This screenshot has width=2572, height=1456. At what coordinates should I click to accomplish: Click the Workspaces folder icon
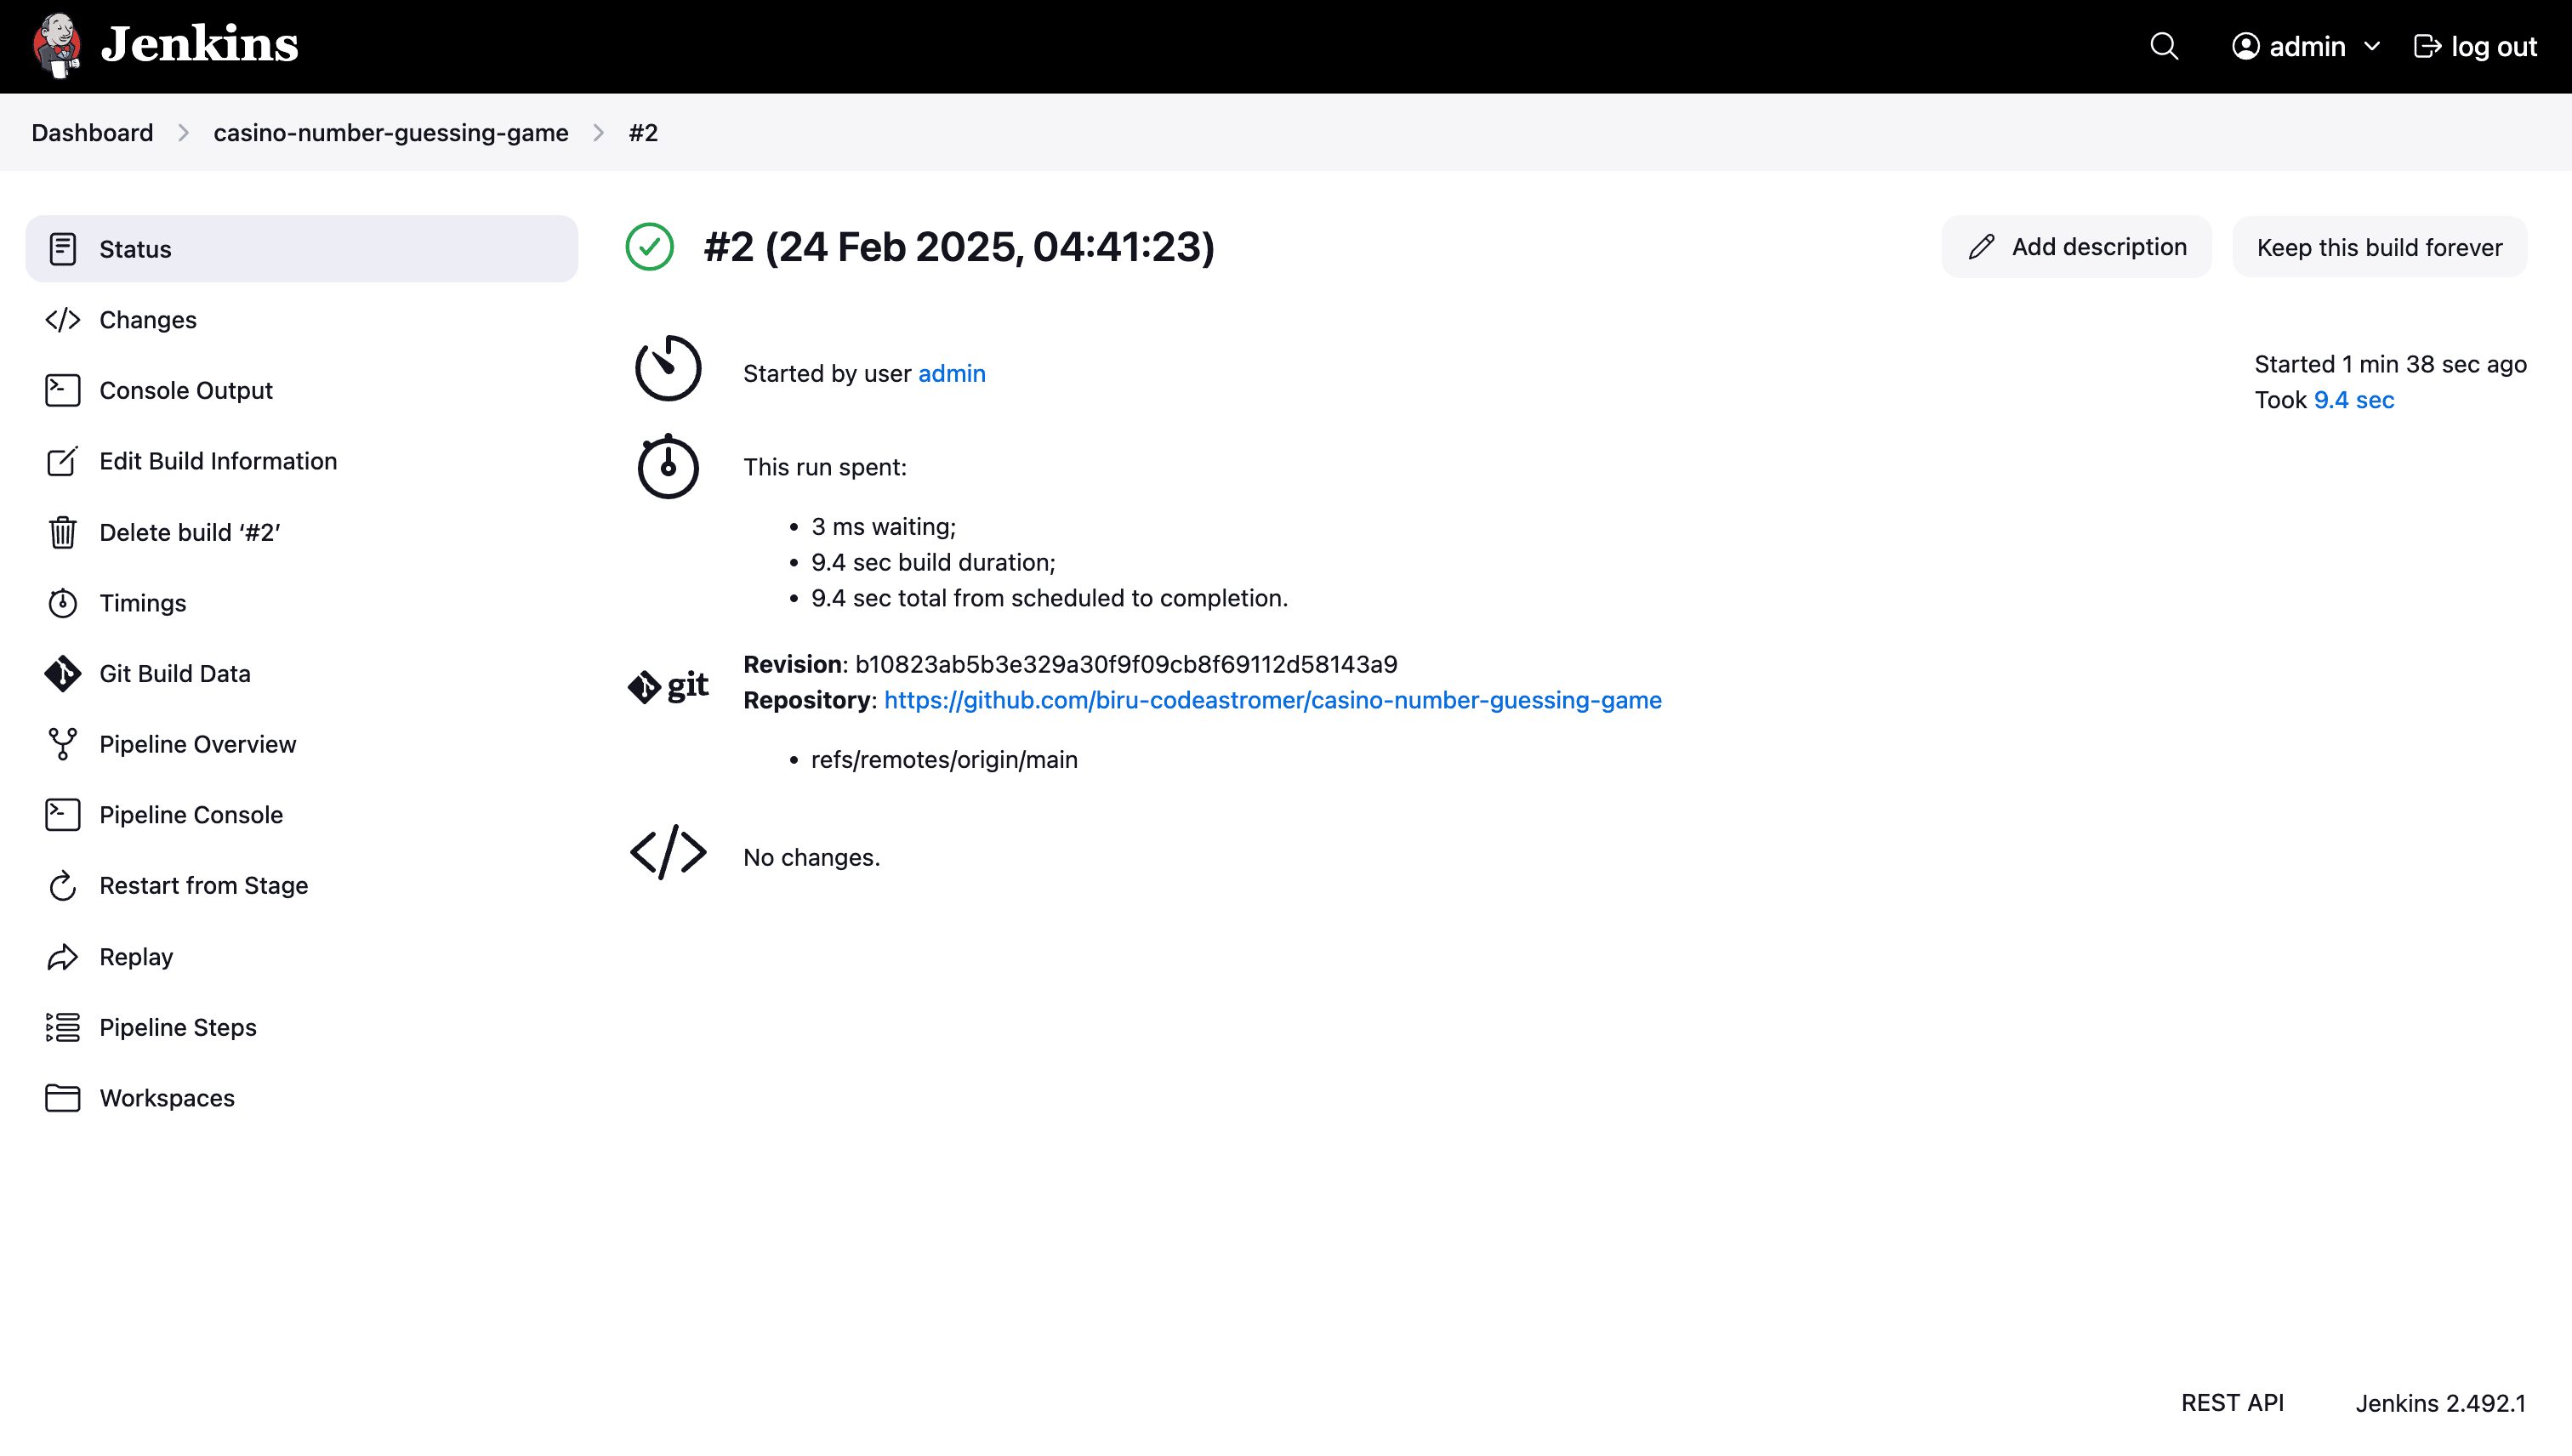[x=62, y=1098]
